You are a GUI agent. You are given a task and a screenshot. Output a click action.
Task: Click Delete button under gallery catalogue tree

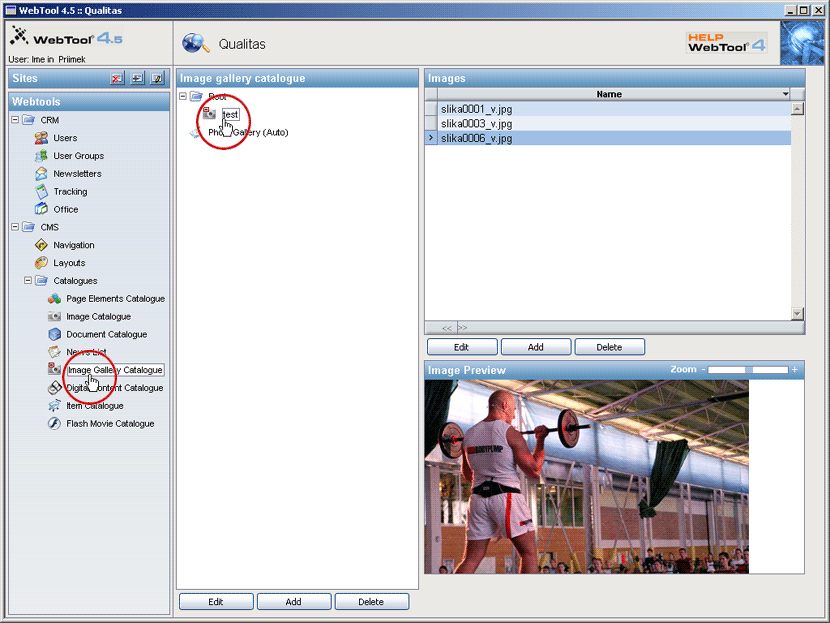(x=371, y=602)
